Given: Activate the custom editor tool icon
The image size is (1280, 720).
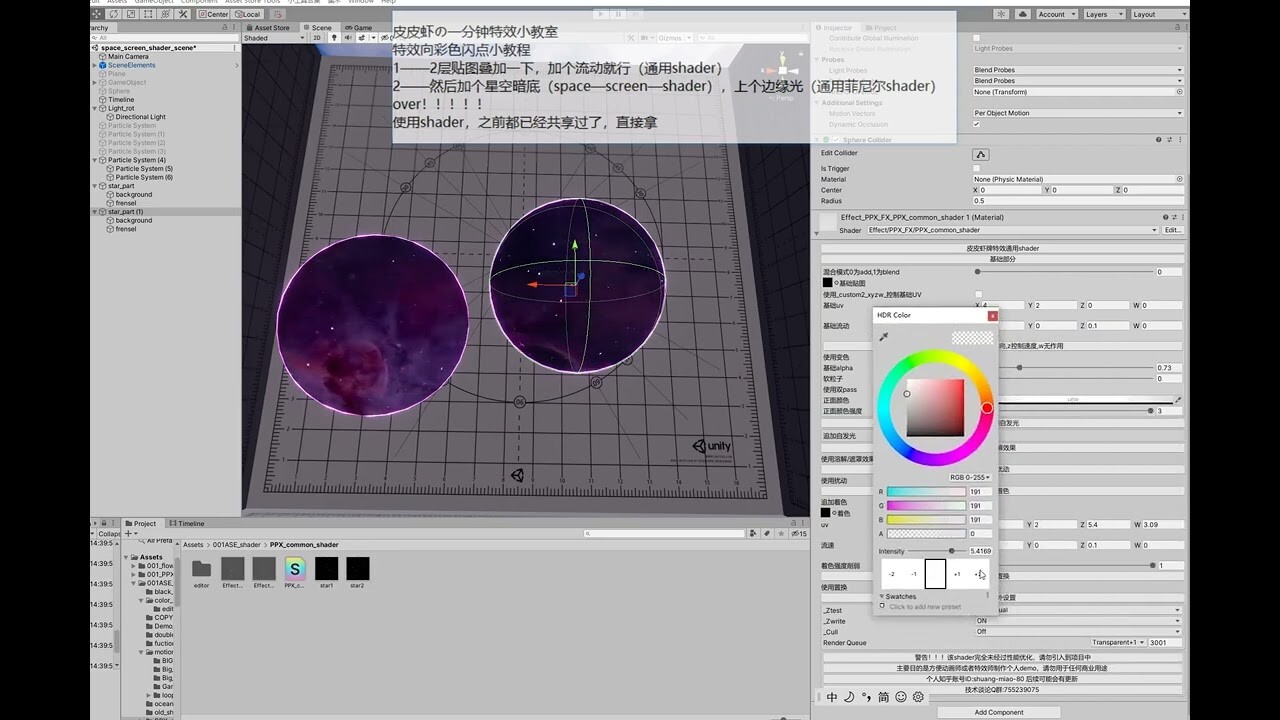Looking at the screenshot, I should 183,14.
